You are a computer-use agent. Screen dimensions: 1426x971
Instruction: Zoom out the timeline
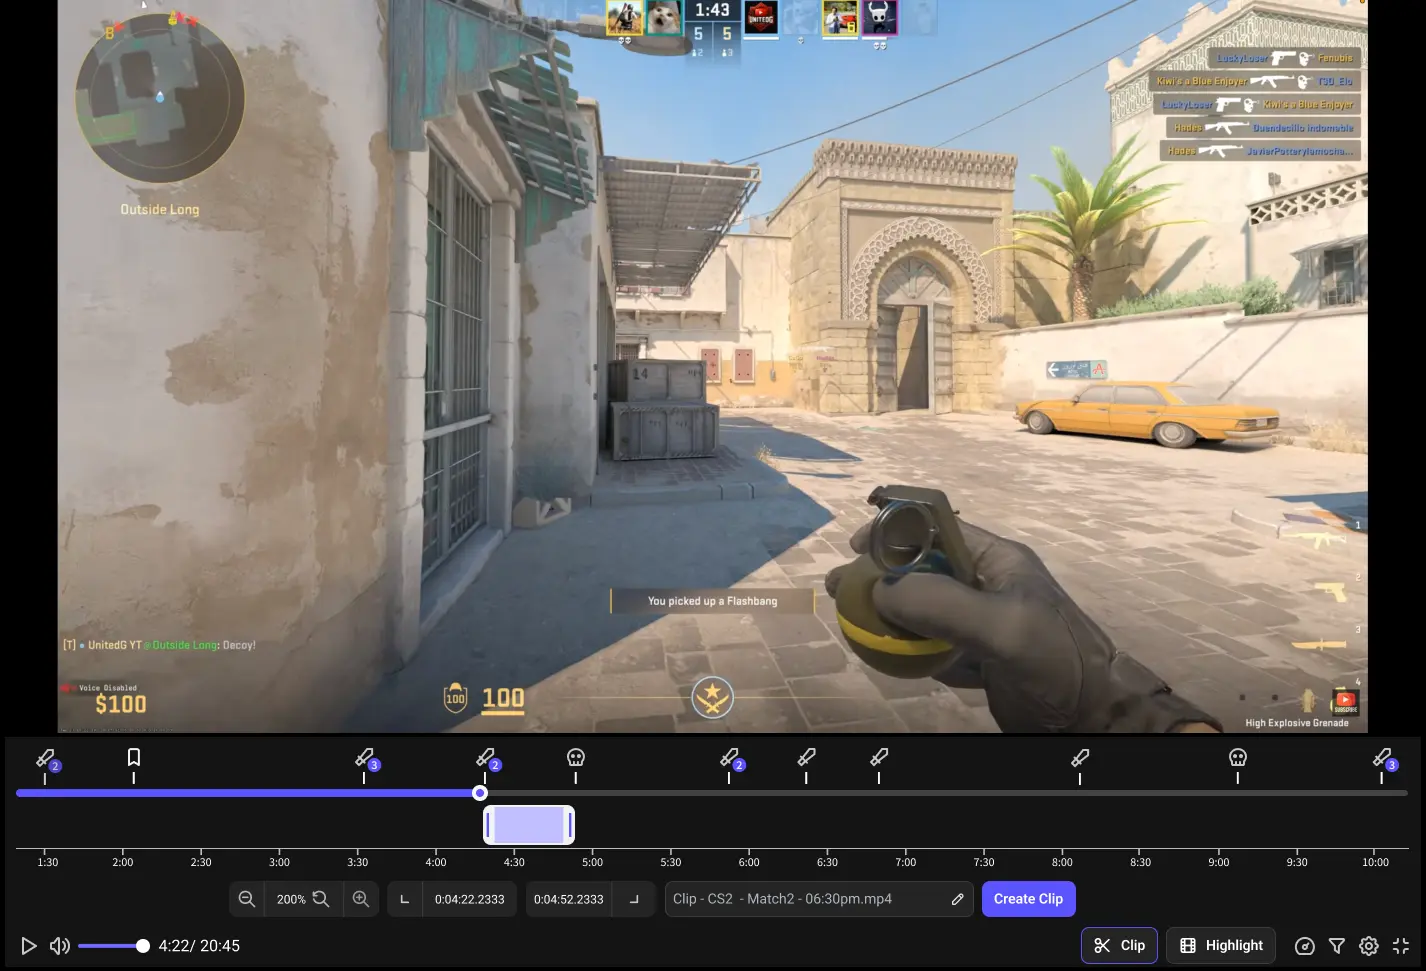click(x=247, y=899)
